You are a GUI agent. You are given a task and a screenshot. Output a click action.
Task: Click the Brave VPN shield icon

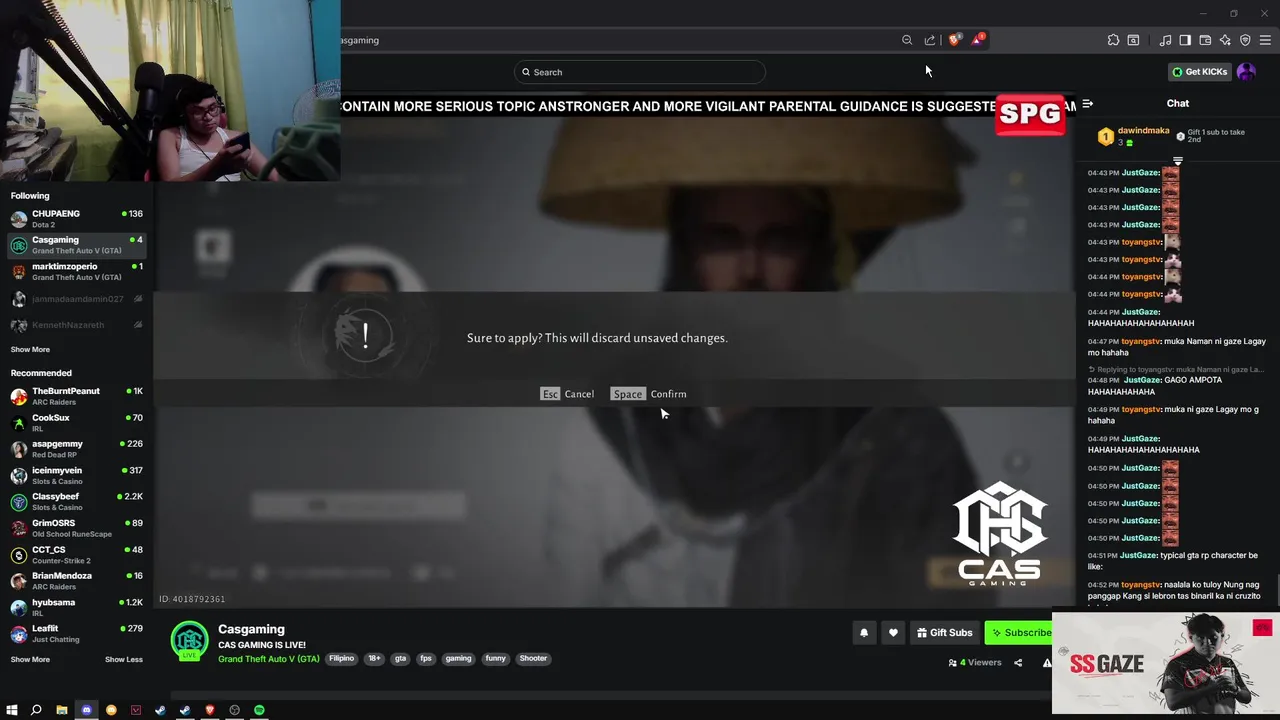[x=1245, y=40]
